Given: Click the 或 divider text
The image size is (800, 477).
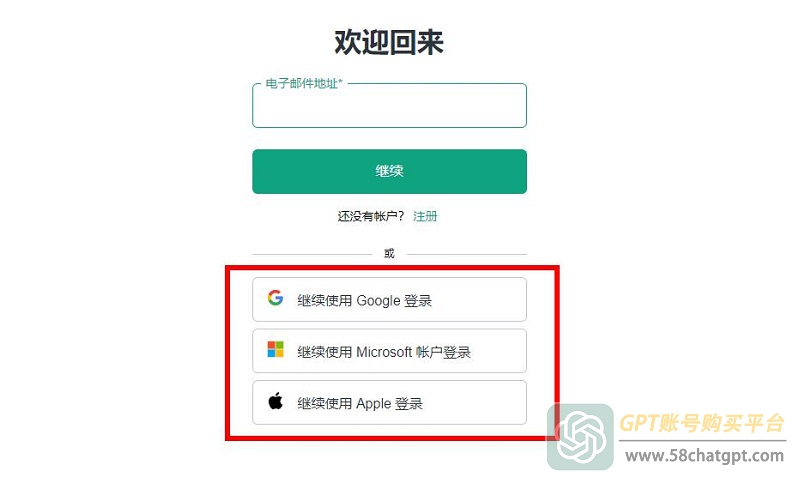Looking at the screenshot, I should click(x=389, y=254).
